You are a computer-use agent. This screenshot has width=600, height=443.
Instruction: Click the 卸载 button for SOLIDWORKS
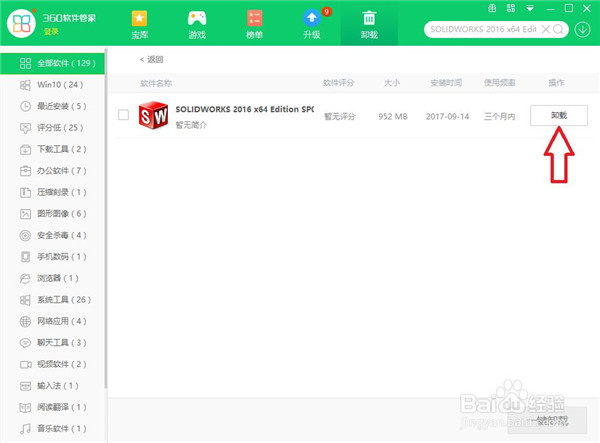(x=558, y=115)
